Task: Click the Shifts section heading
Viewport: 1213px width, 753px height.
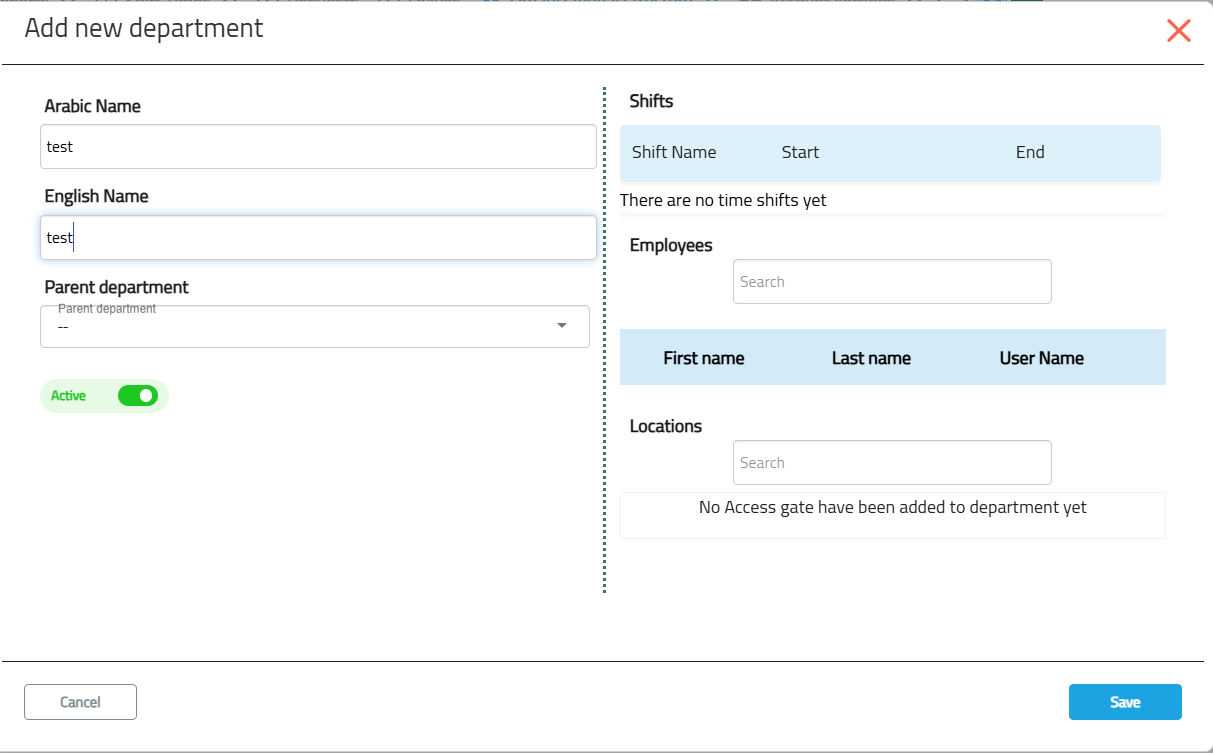Action: point(651,101)
